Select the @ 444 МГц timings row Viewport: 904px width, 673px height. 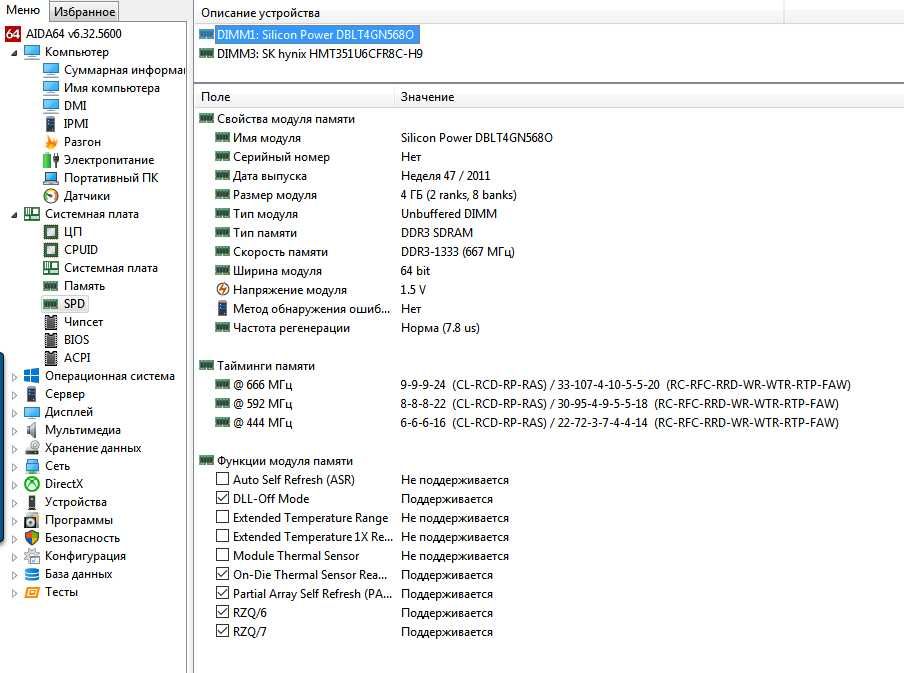(526, 423)
